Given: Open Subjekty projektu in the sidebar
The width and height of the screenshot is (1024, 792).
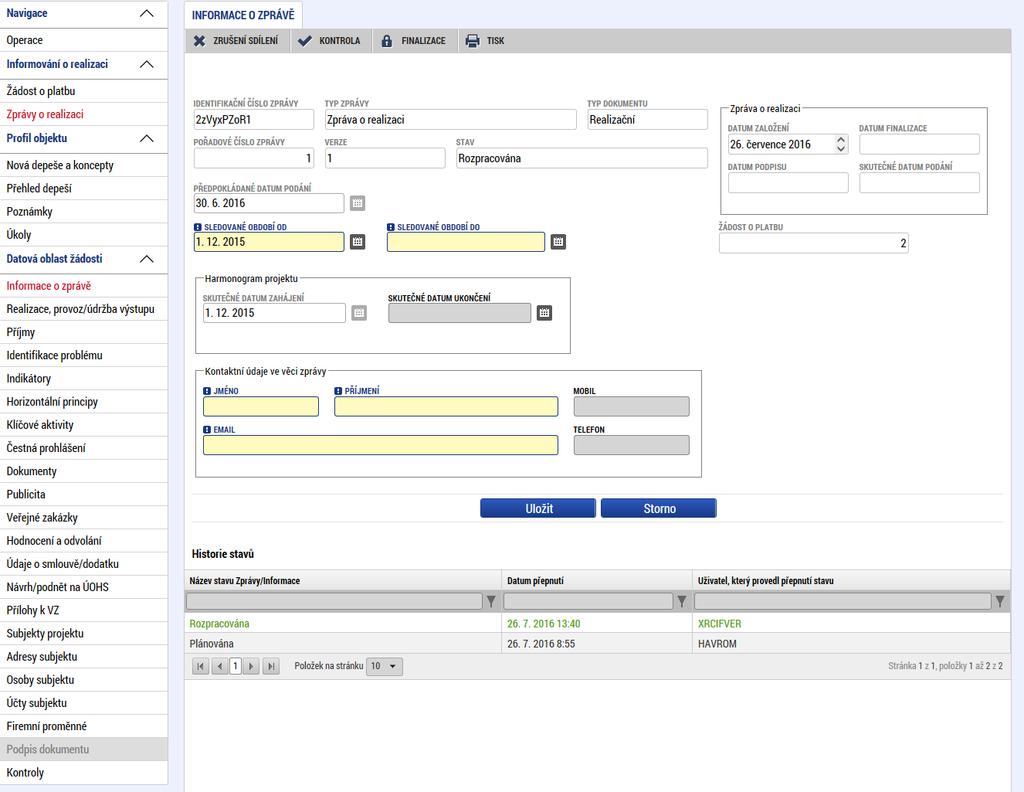Looking at the screenshot, I should pos(84,633).
